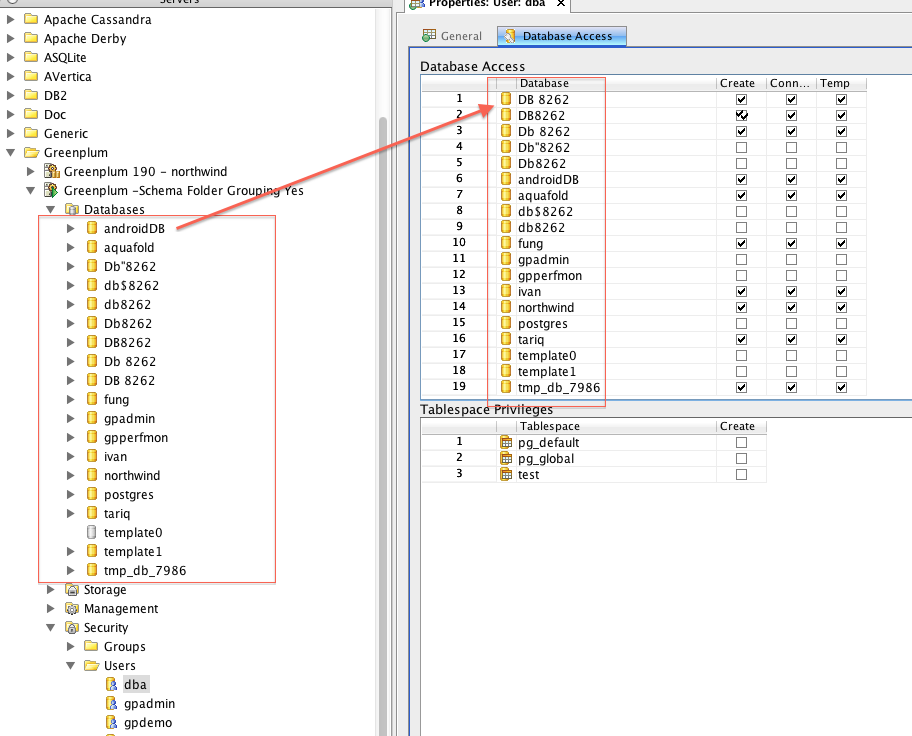Click the aquafold database icon in tree
The image size is (912, 736).
(x=91, y=247)
